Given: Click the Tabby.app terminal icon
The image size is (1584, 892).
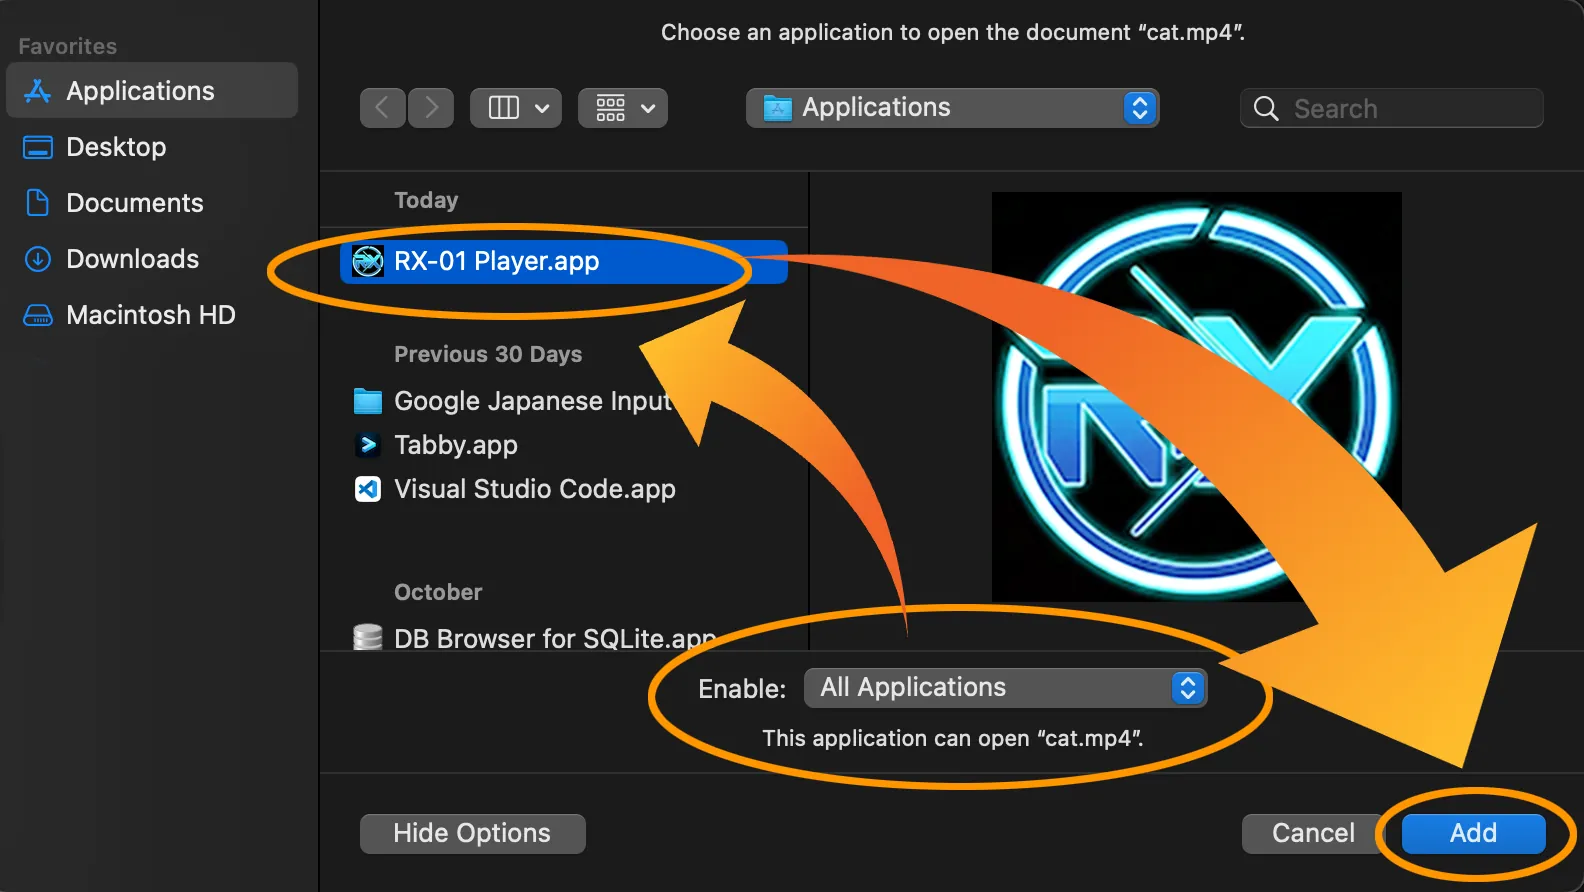Looking at the screenshot, I should (368, 445).
